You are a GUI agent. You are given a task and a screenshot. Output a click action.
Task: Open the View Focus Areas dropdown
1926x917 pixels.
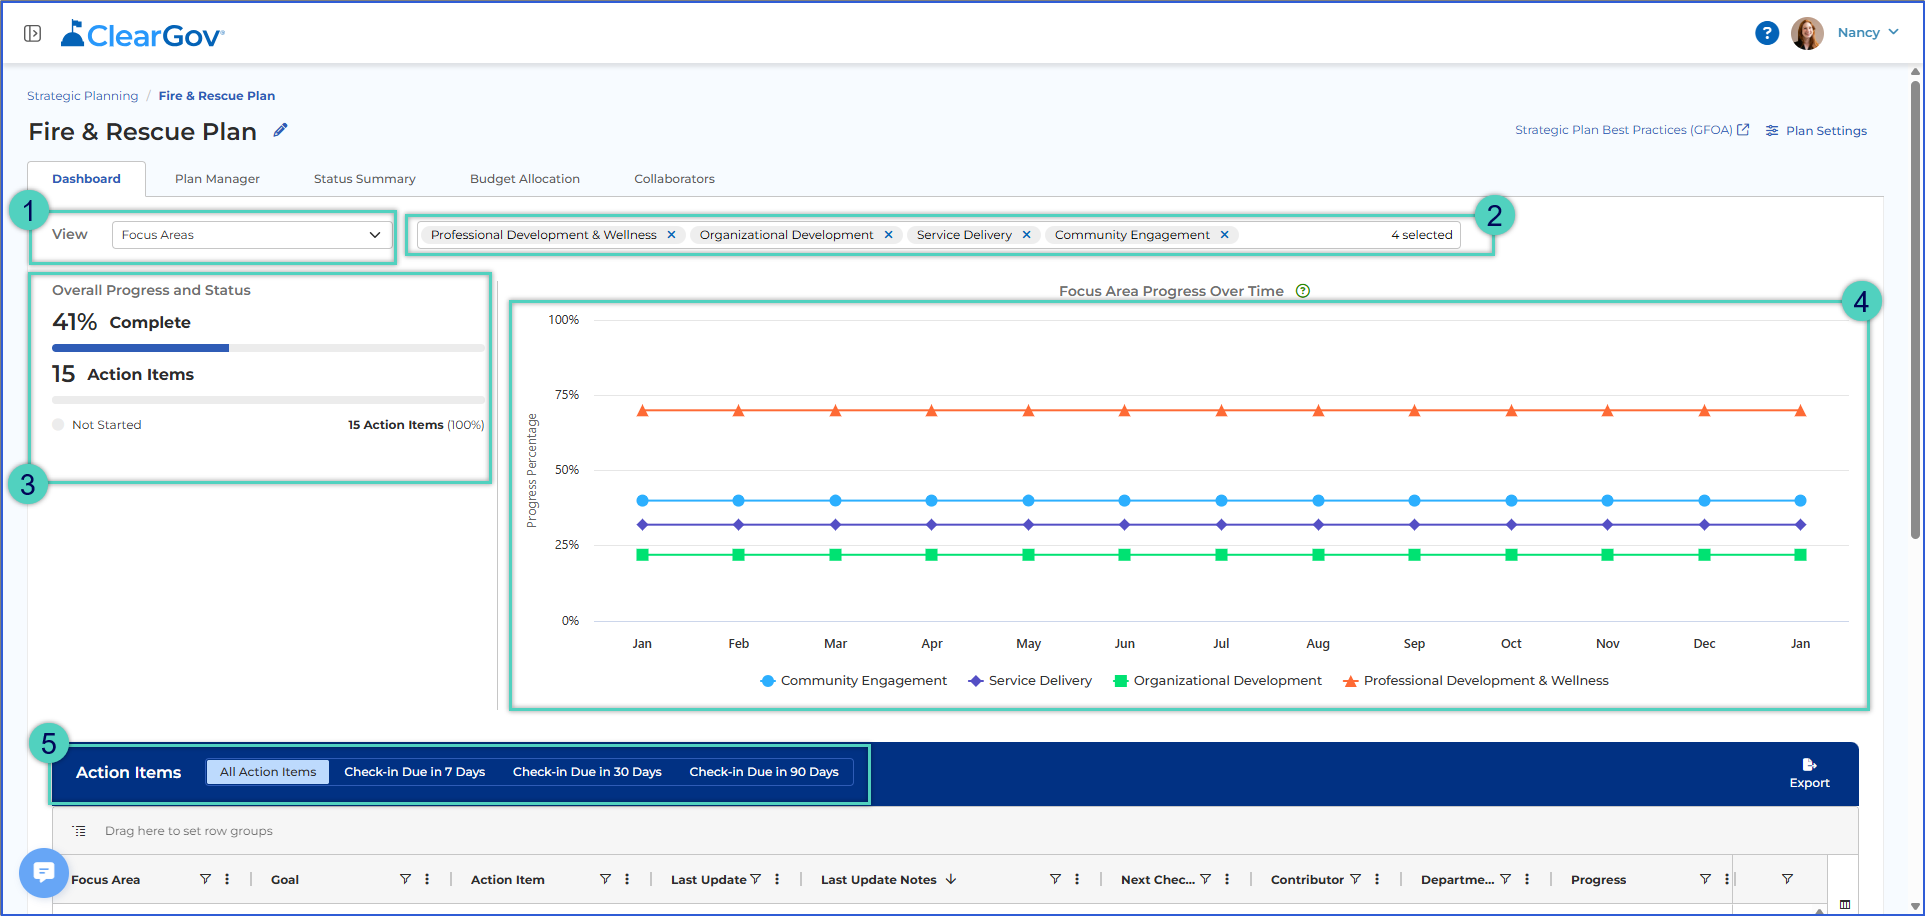pyautogui.click(x=250, y=235)
